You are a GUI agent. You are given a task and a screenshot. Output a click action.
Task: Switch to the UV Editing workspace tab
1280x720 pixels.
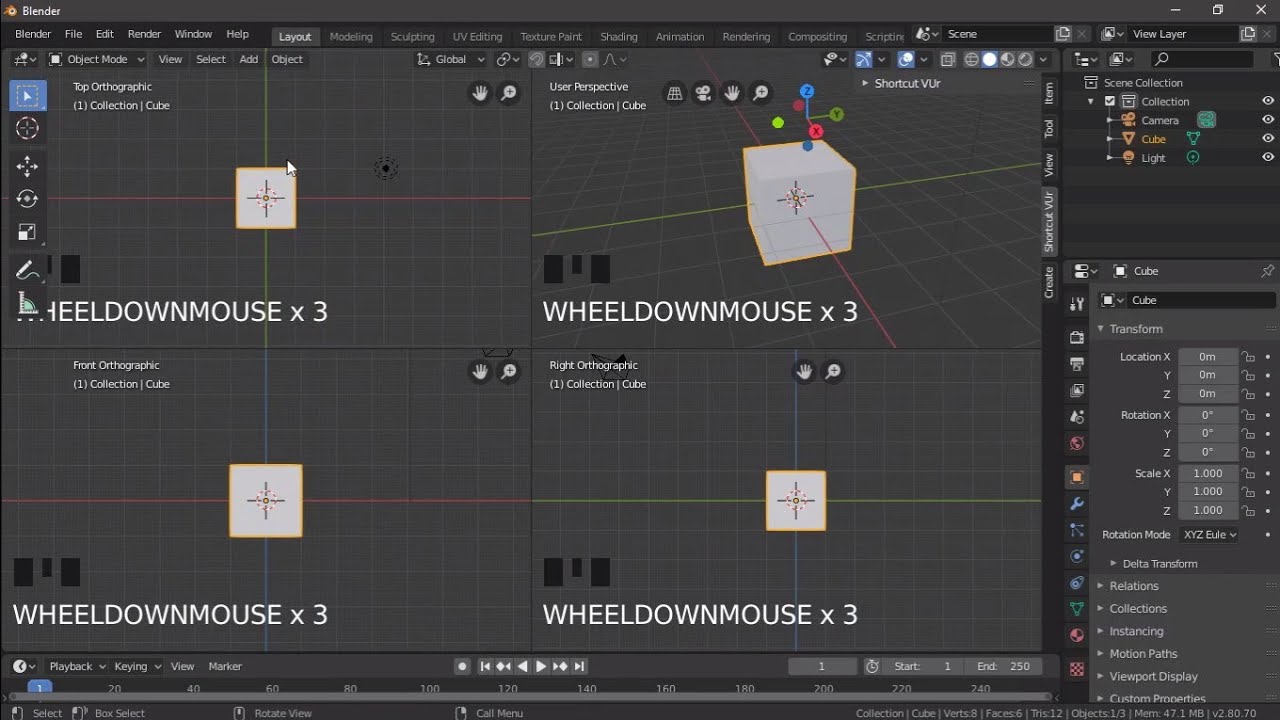476,36
